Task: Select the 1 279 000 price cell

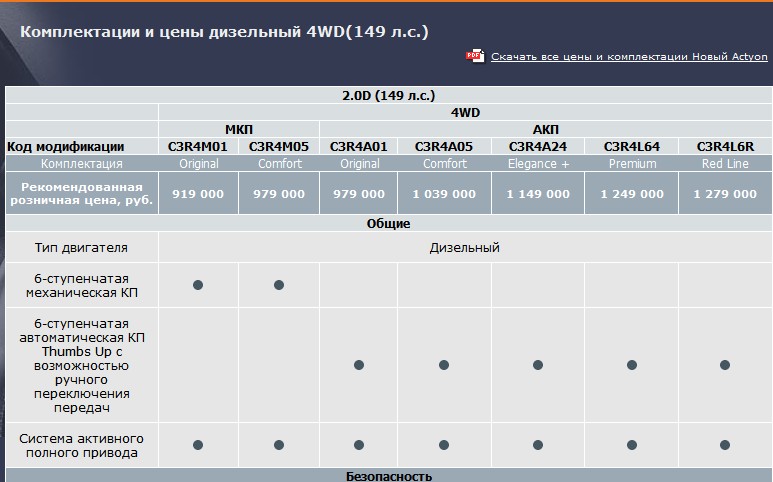Action: pos(725,194)
